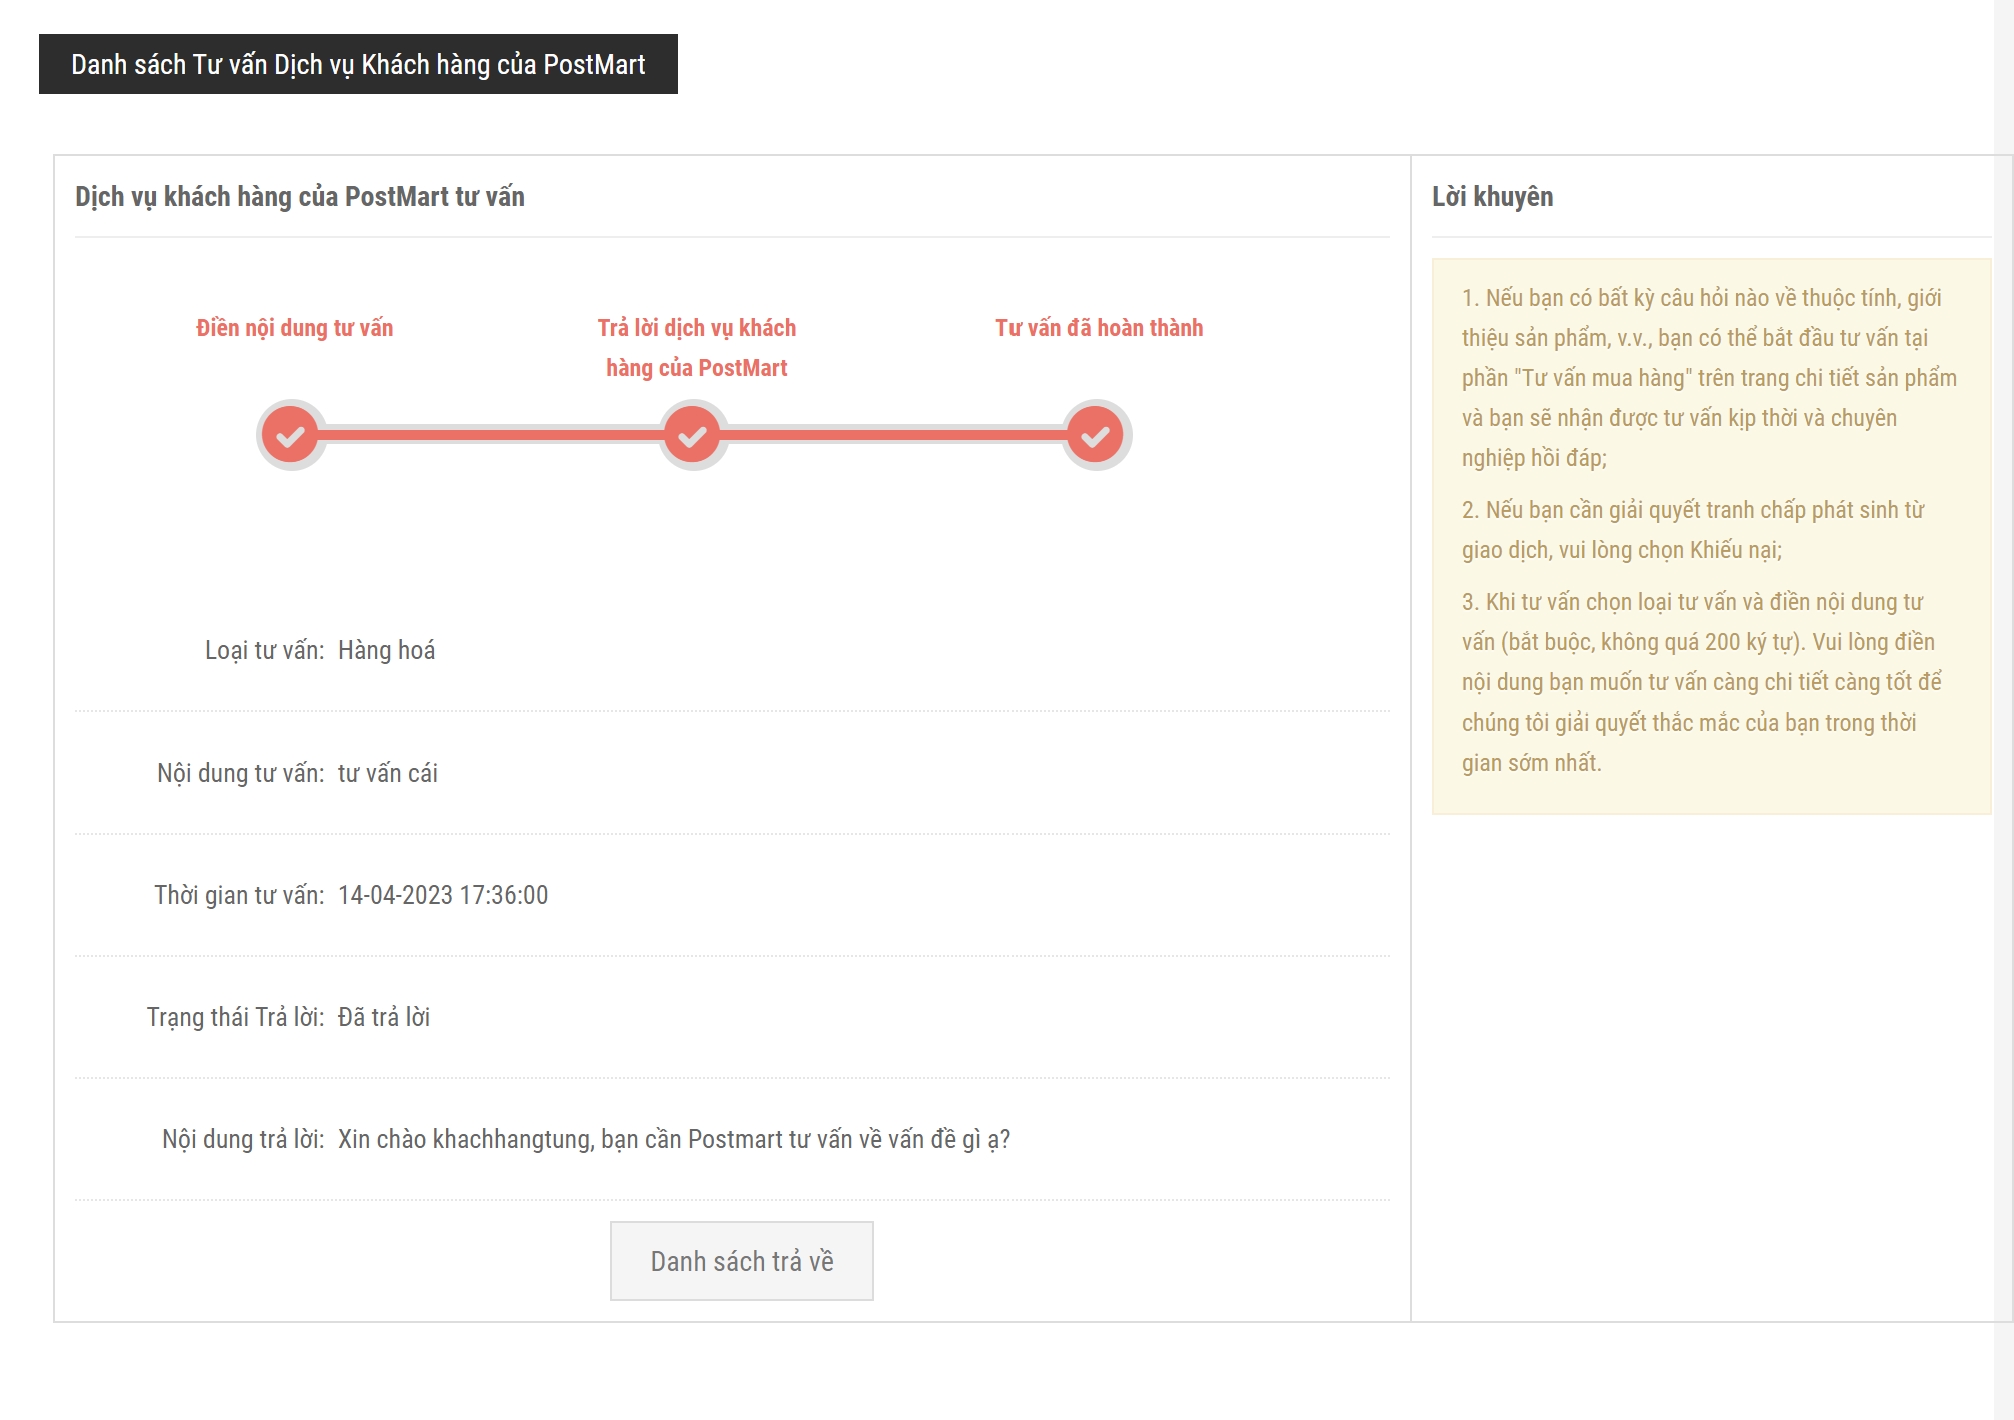Screen dimensions: 2014x1420
Task: Click the advice tip mentioning Khiếu nại
Action: 1692,529
